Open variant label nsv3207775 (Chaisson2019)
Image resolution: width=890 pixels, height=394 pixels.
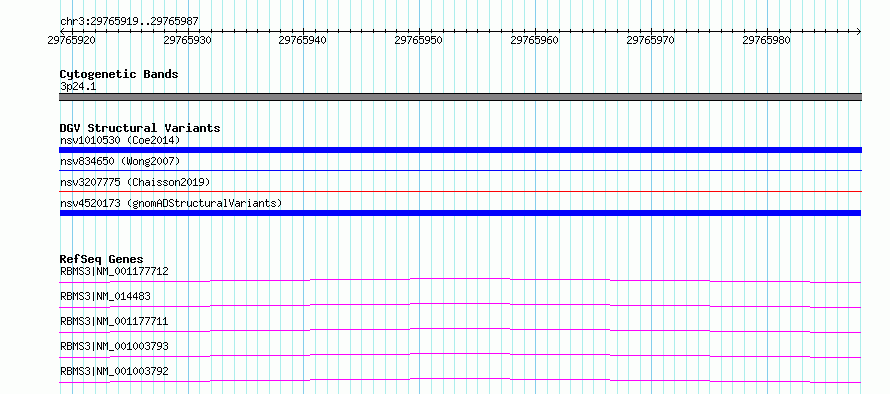tap(135, 182)
